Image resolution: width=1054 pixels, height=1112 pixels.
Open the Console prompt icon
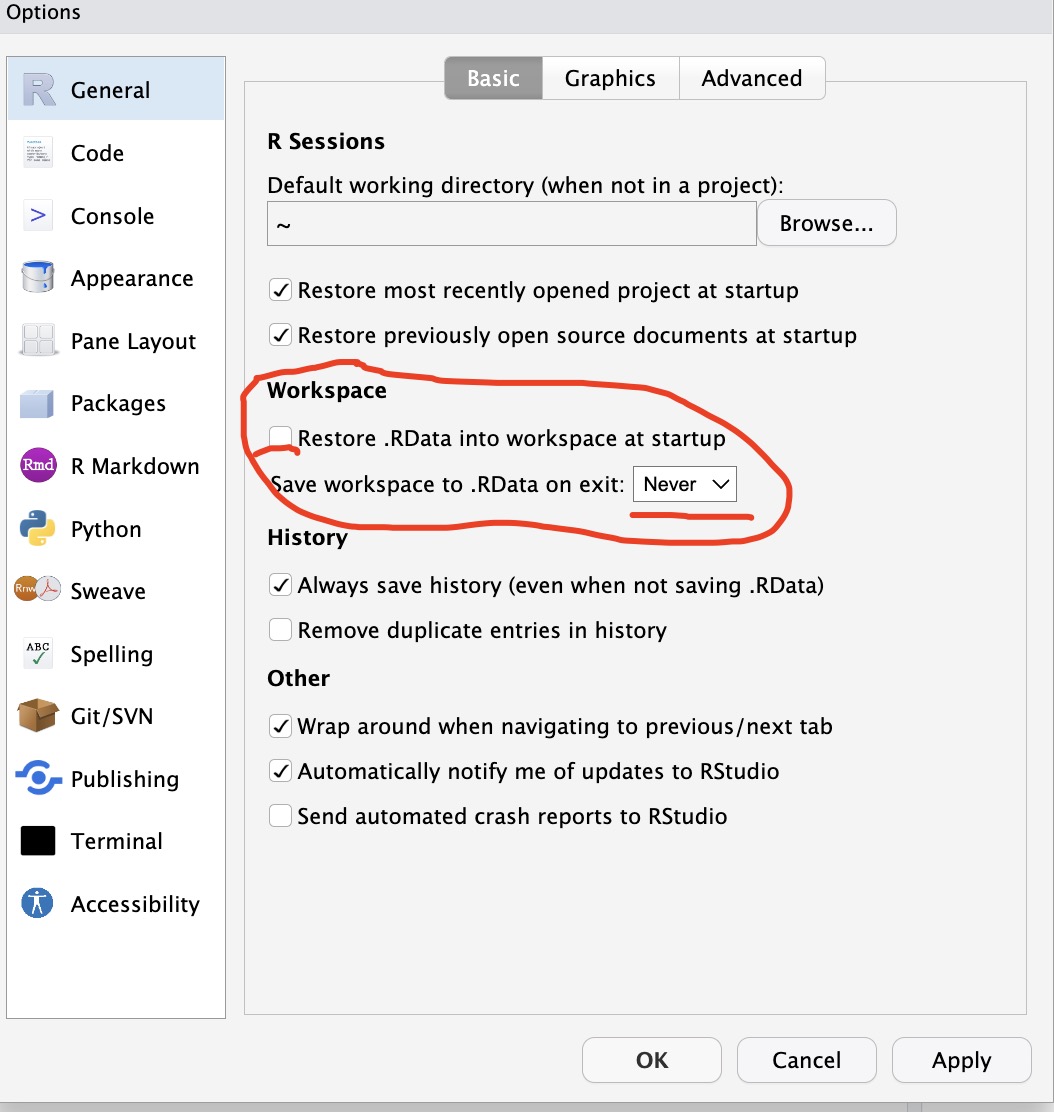(x=38, y=215)
